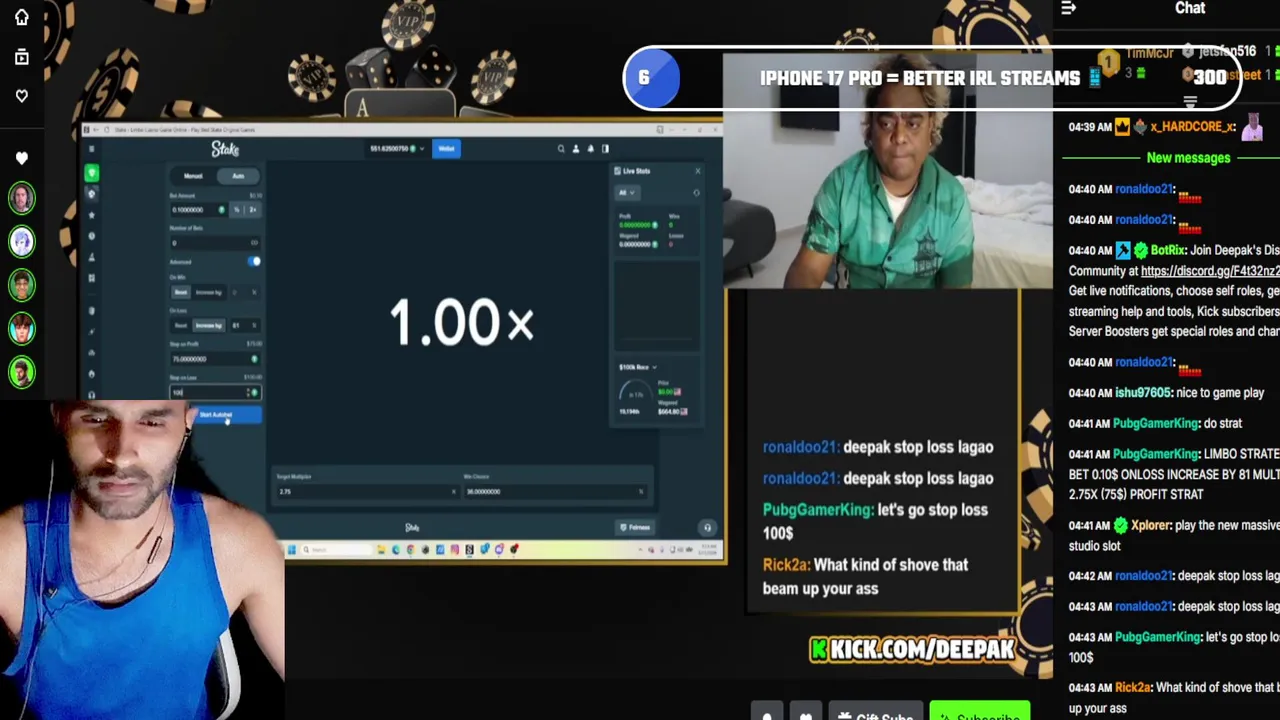
Task: Collapse the Kick chat panel
Action: click(x=1068, y=8)
